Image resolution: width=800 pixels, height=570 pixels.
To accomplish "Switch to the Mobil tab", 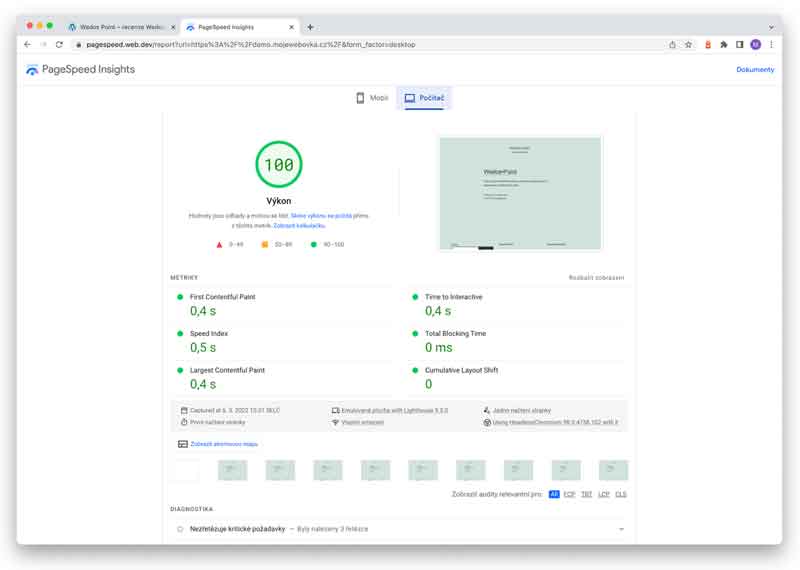I will (x=372, y=98).
